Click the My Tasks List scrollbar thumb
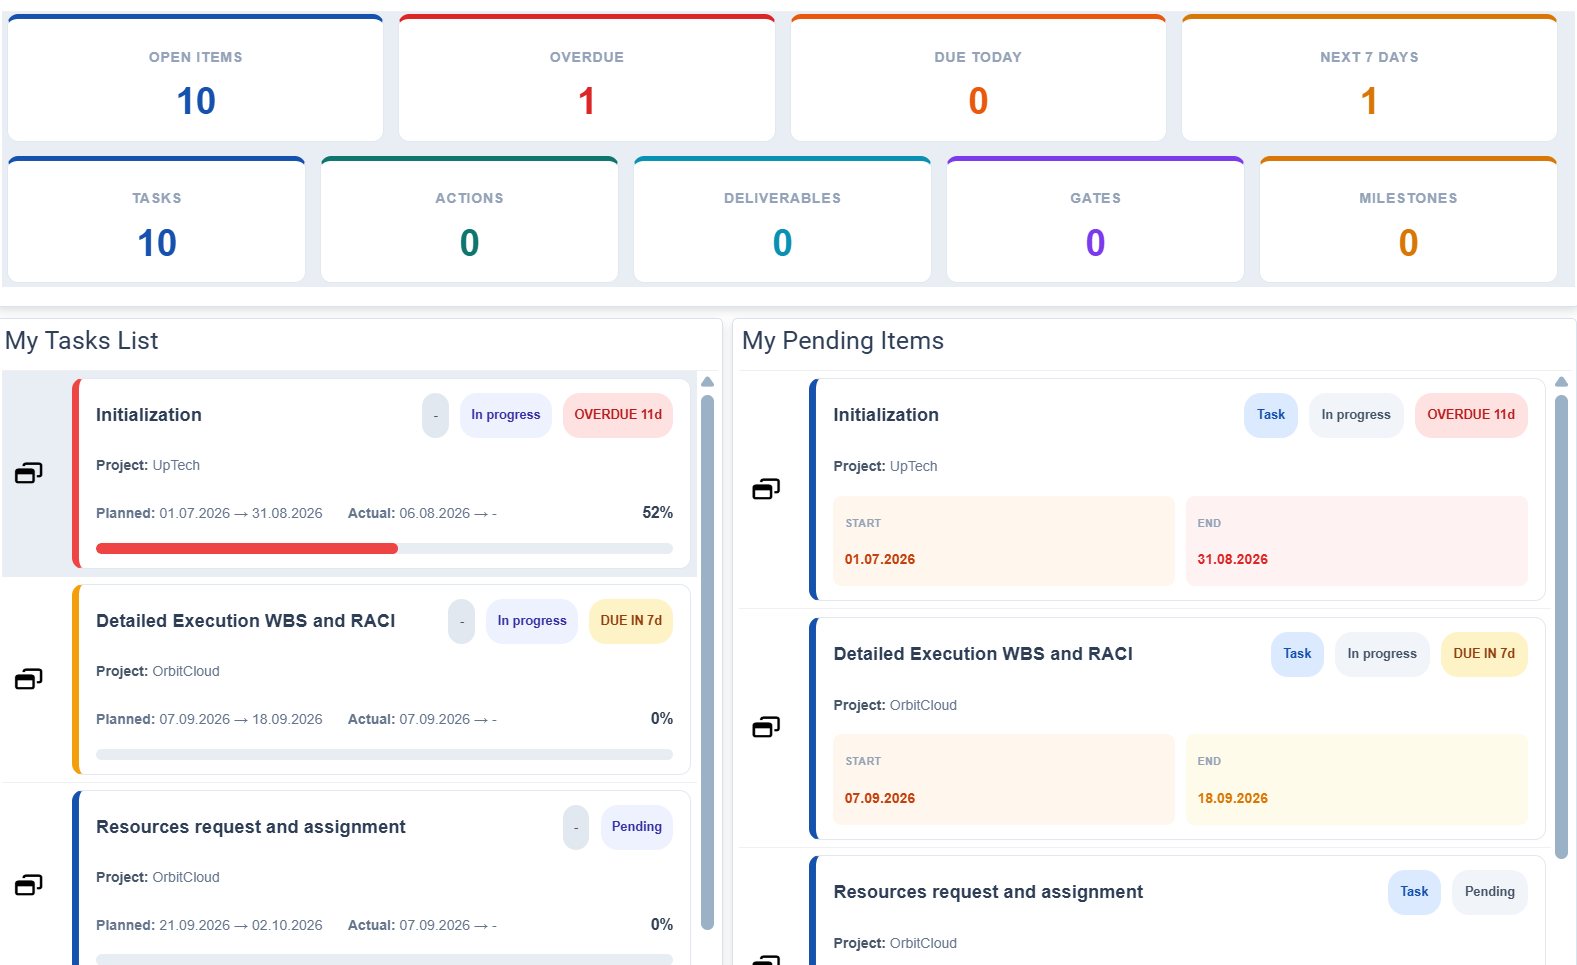The width and height of the screenshot is (1577, 965). (x=708, y=662)
